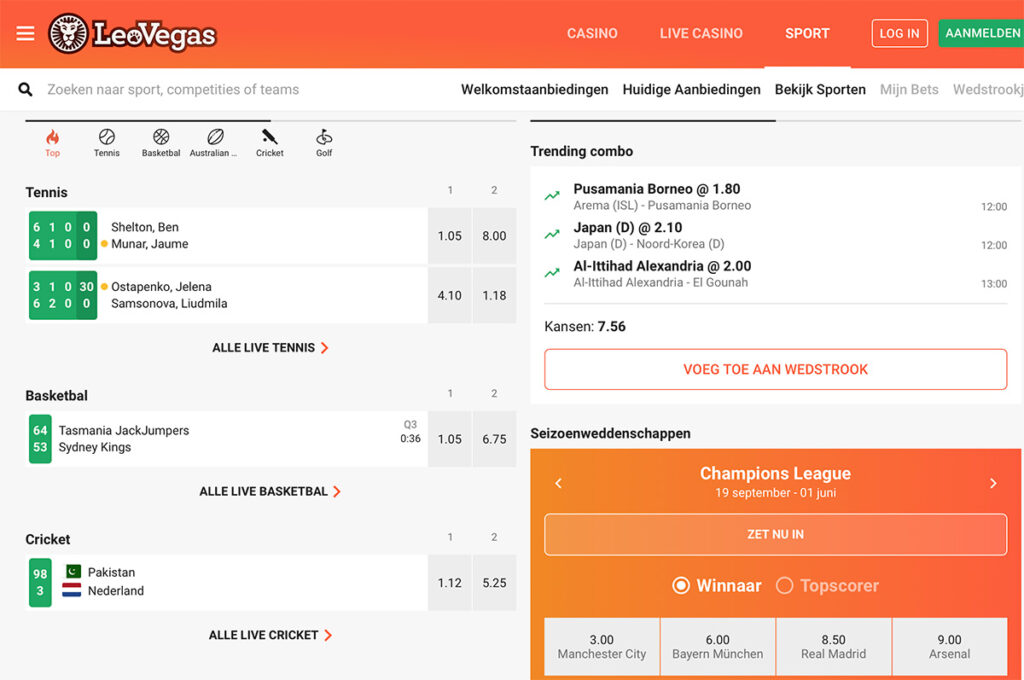Pick Arsenal at 9.00
The image size is (1024, 680).
(950, 646)
